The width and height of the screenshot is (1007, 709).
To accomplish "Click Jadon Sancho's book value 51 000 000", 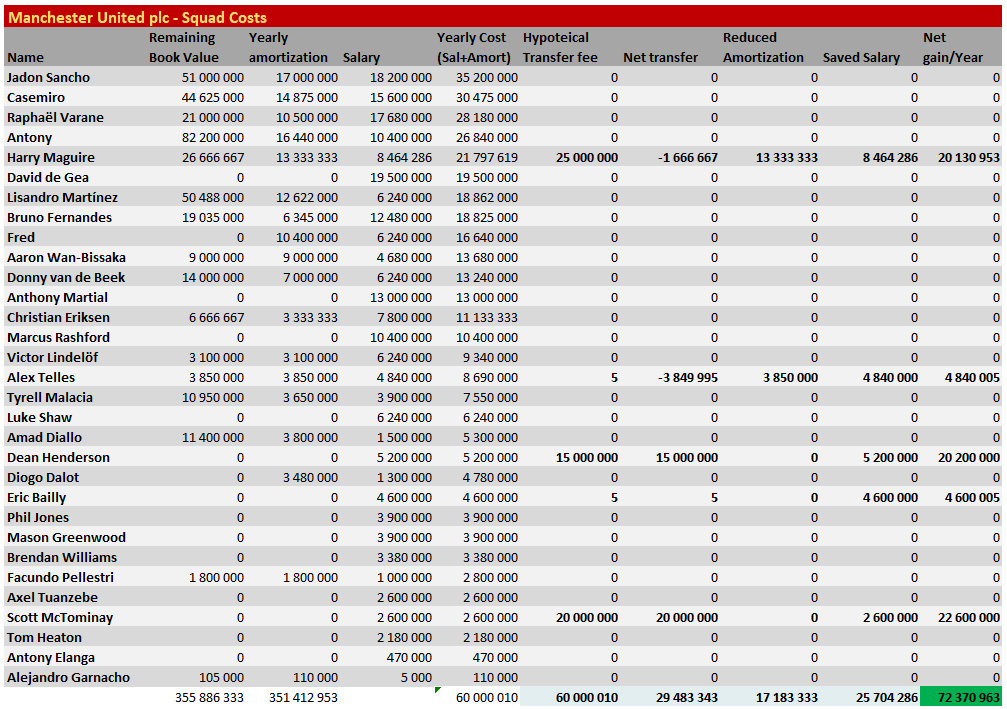I will tap(213, 78).
